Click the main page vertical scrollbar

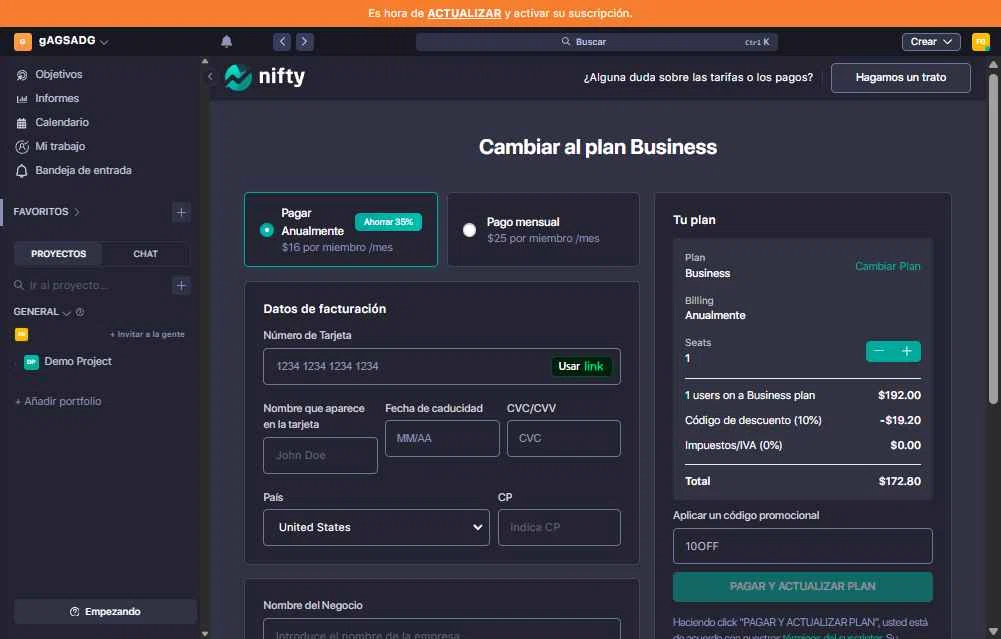coord(993,239)
